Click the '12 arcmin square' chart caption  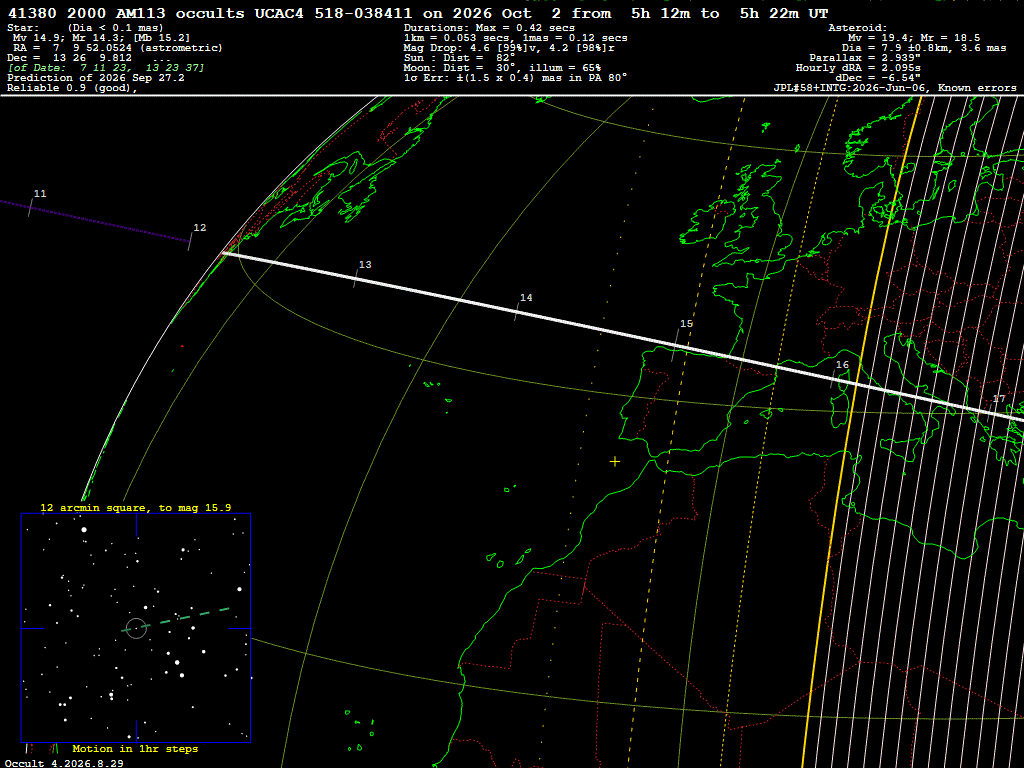(135, 507)
